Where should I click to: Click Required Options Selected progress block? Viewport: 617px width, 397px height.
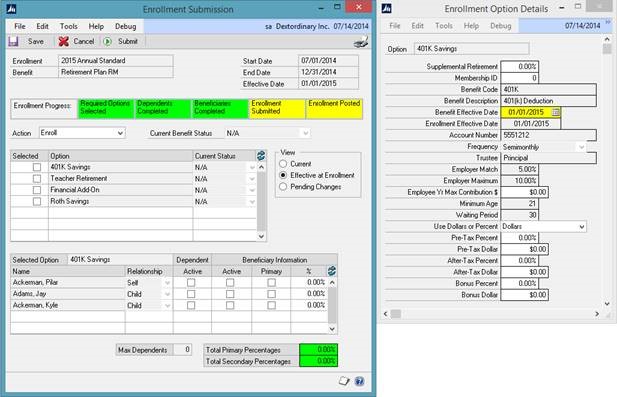coord(106,108)
